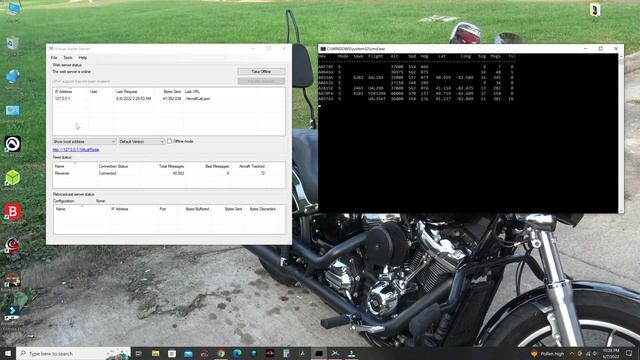Open the red B desktop shortcut
This screenshot has width=640, height=360.
click(x=13, y=212)
